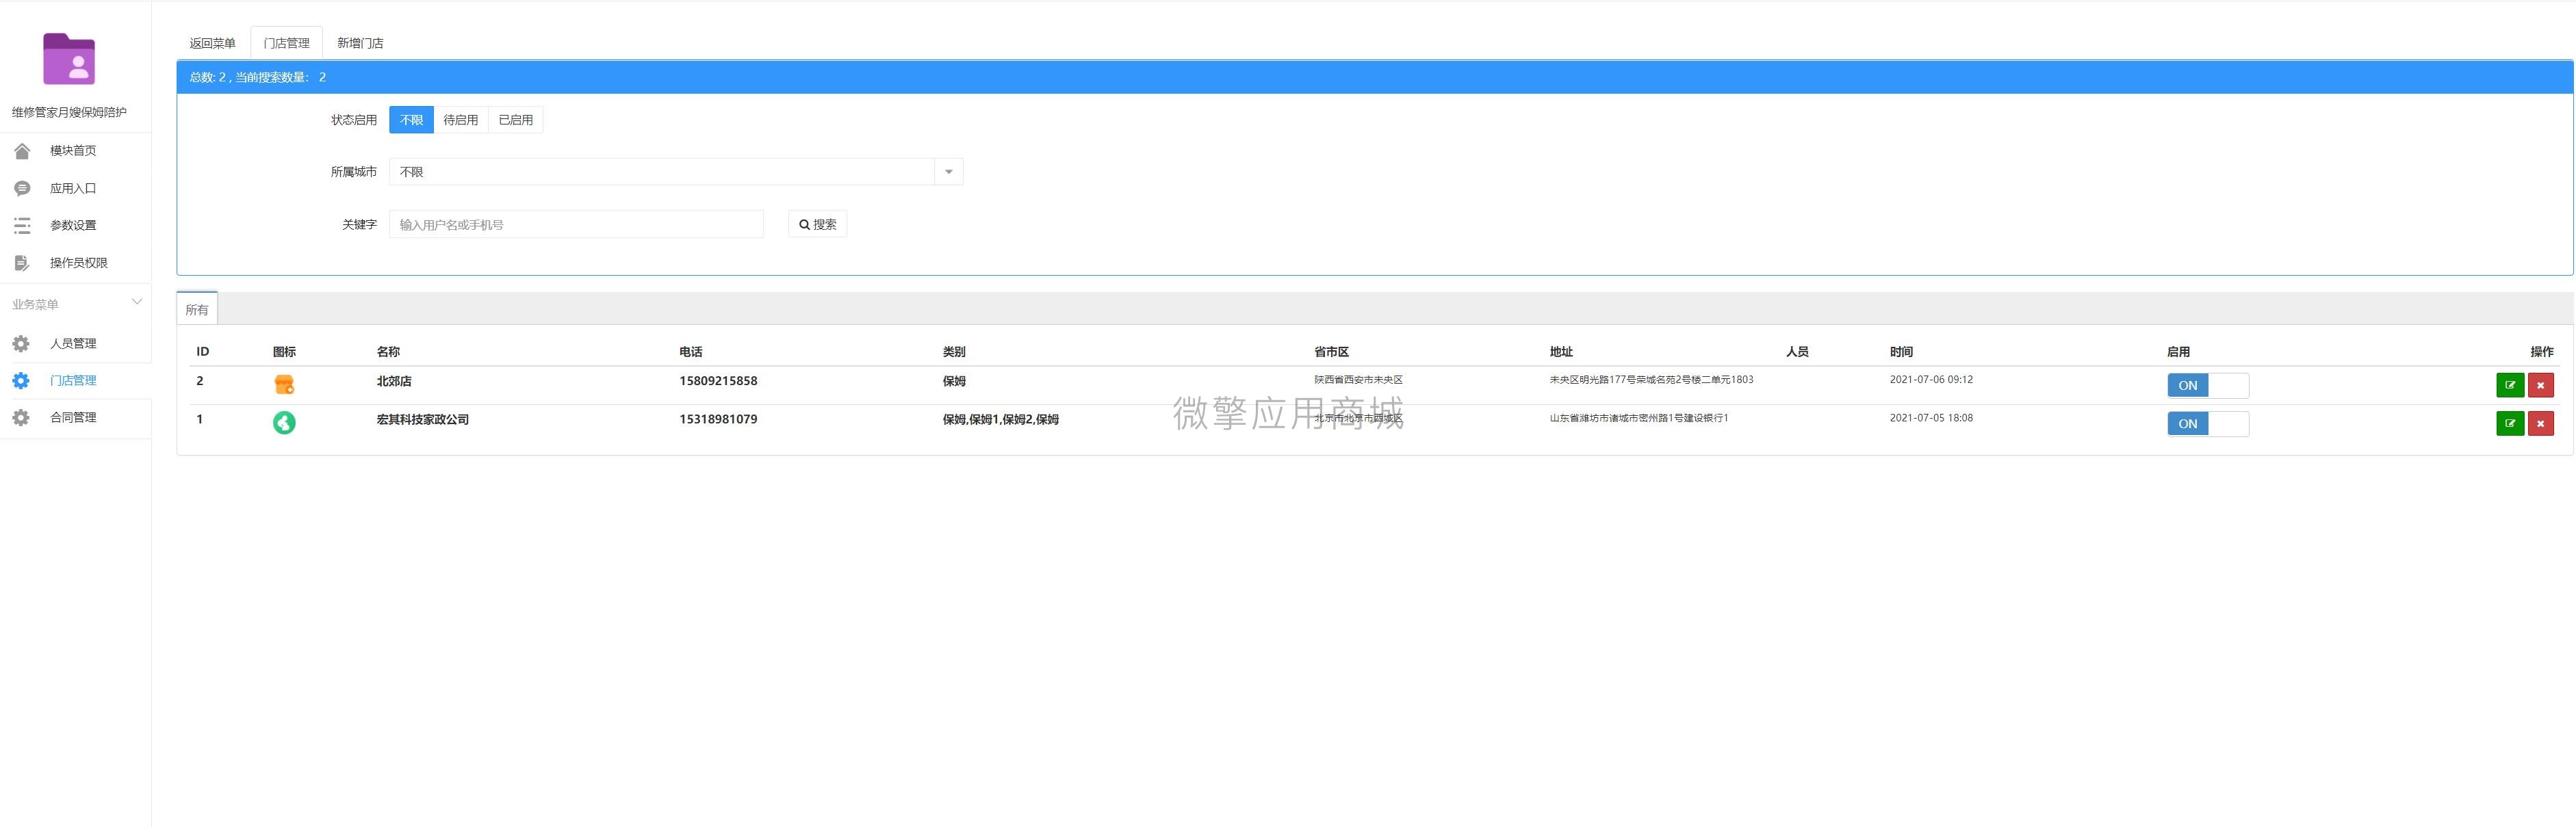The height and width of the screenshot is (827, 2576).
Task: Click the address 山东省潍坊市诸城市密州路1号
Action: [x=1639, y=418]
